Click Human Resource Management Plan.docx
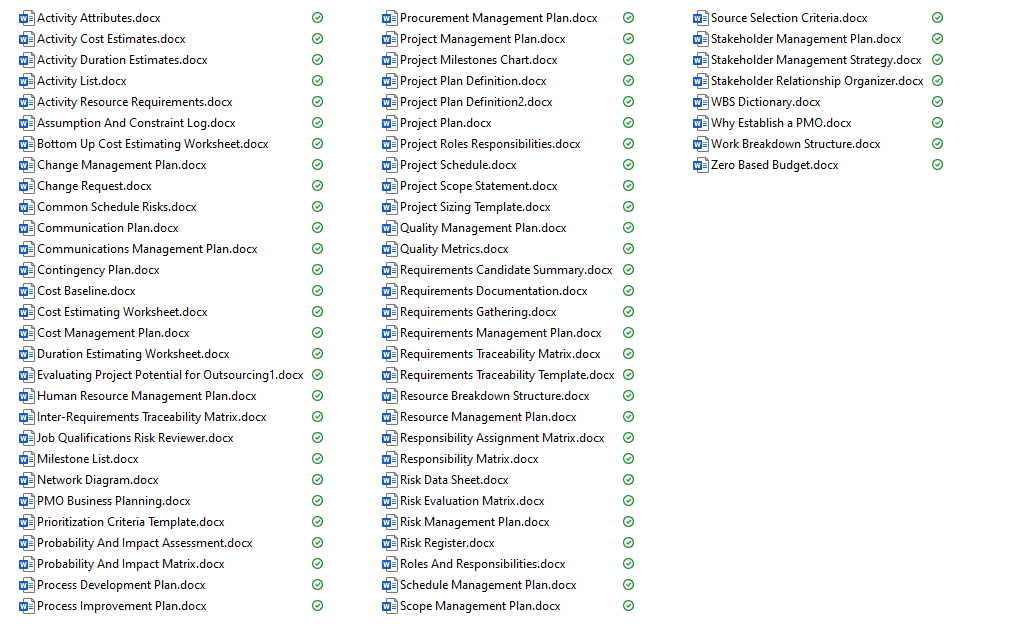This screenshot has width=1019, height=624. coord(147,396)
